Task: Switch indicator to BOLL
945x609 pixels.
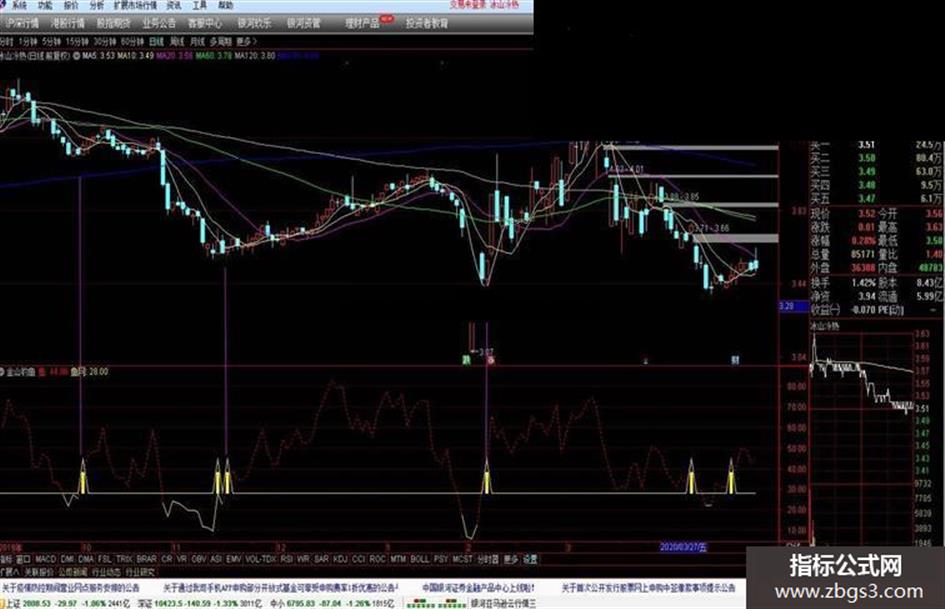Action: [420, 560]
